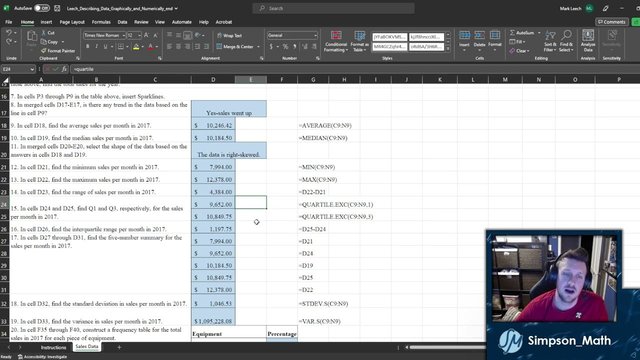Select middle align icon
The image size is (640, 360).
[178, 36]
